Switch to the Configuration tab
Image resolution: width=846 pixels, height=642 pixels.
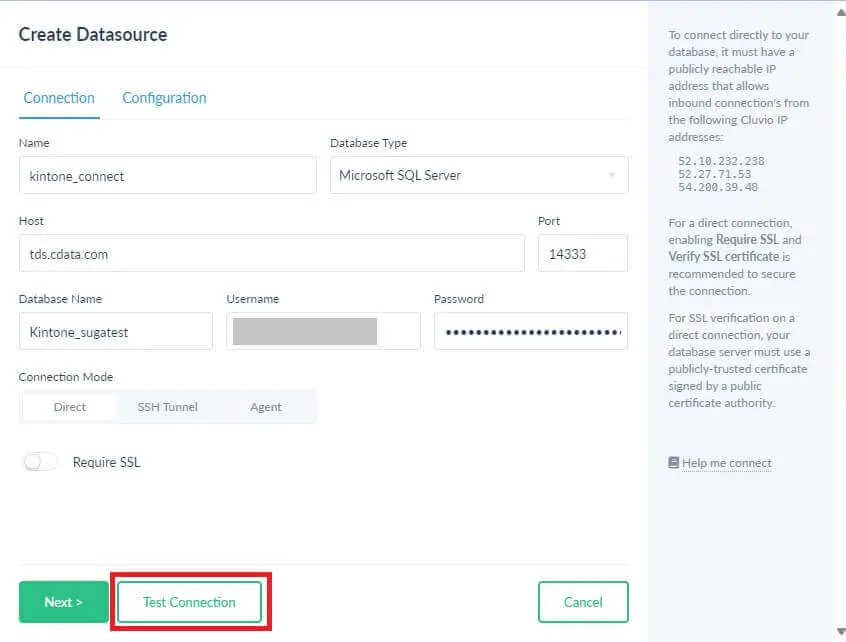click(x=164, y=98)
